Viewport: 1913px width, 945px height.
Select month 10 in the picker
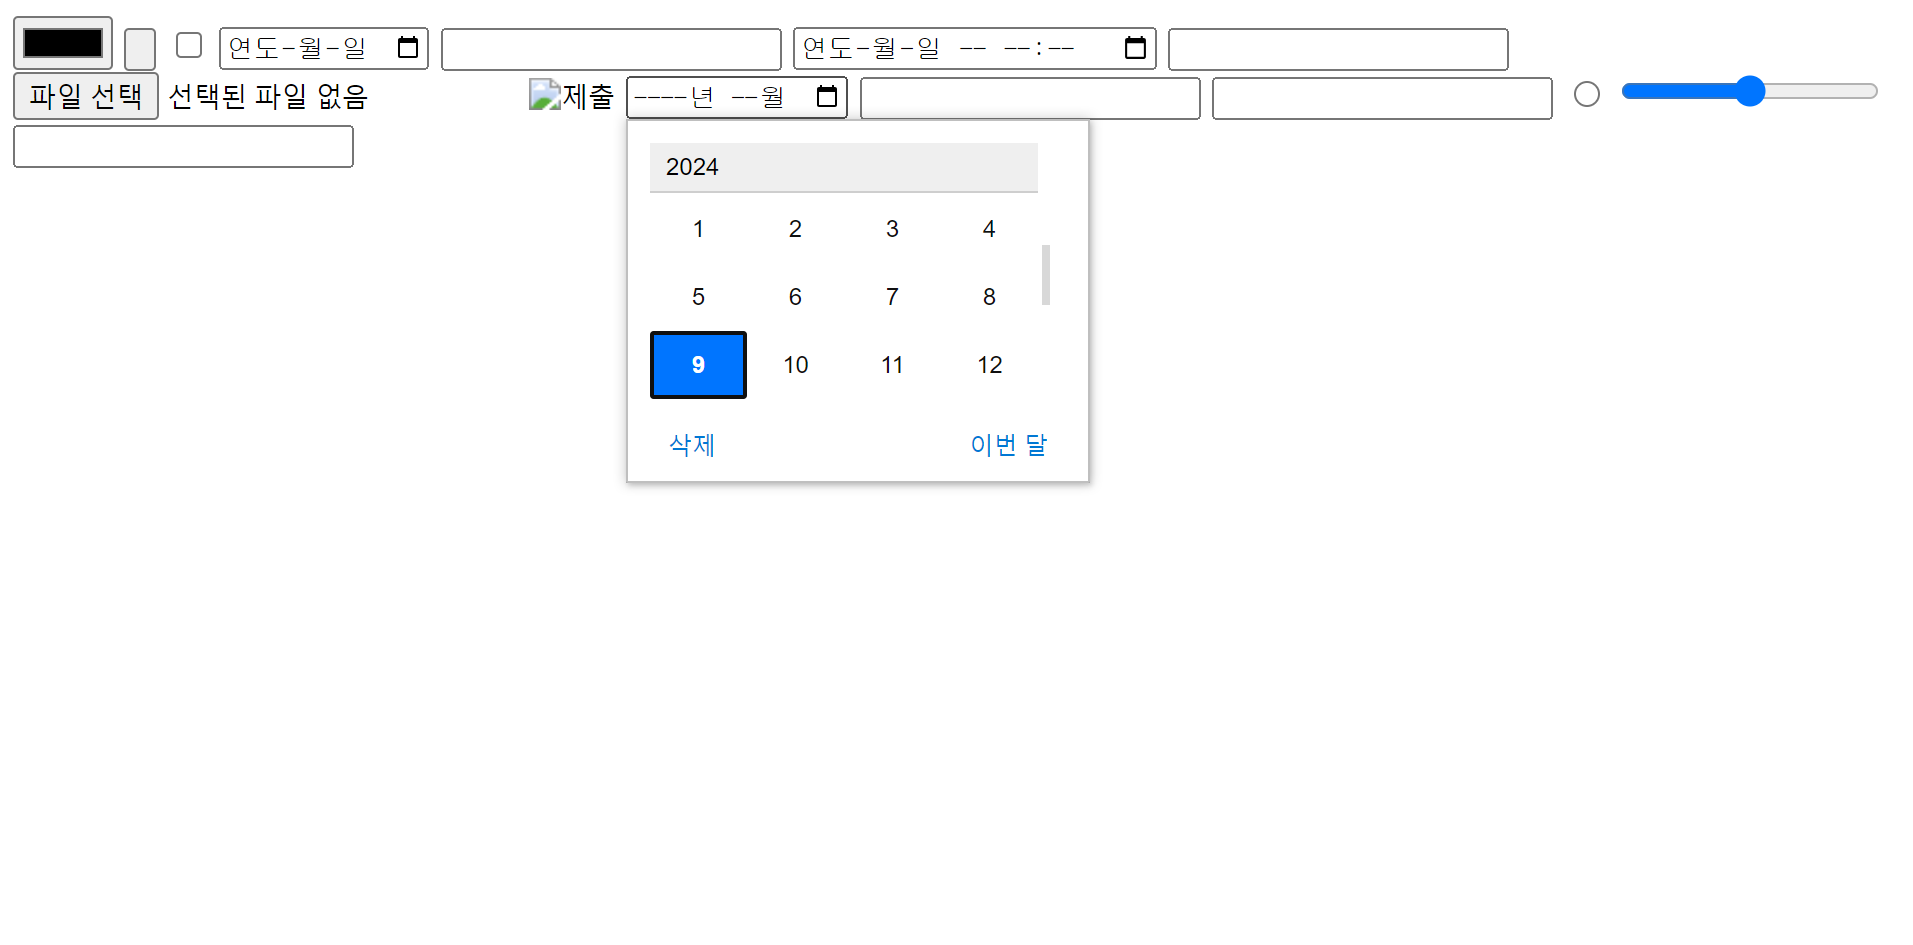(795, 365)
